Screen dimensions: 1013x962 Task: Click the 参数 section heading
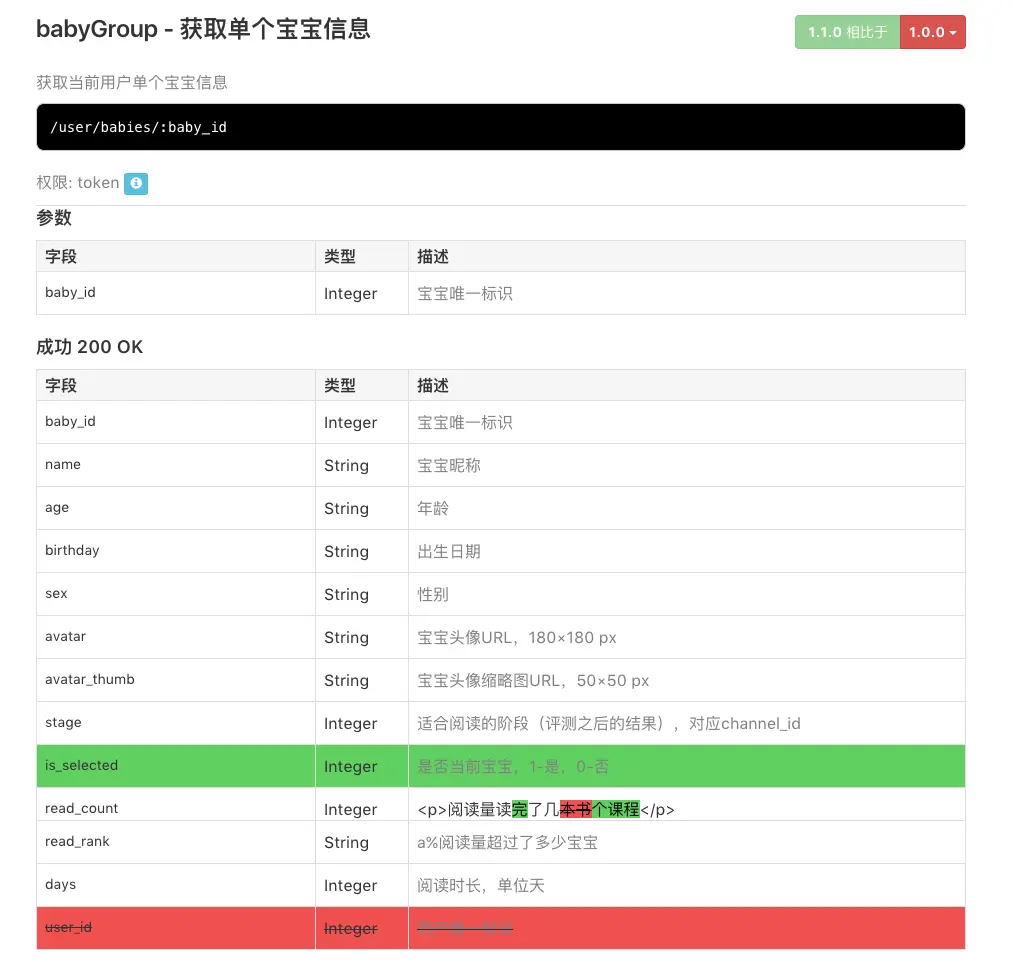click(x=54, y=218)
